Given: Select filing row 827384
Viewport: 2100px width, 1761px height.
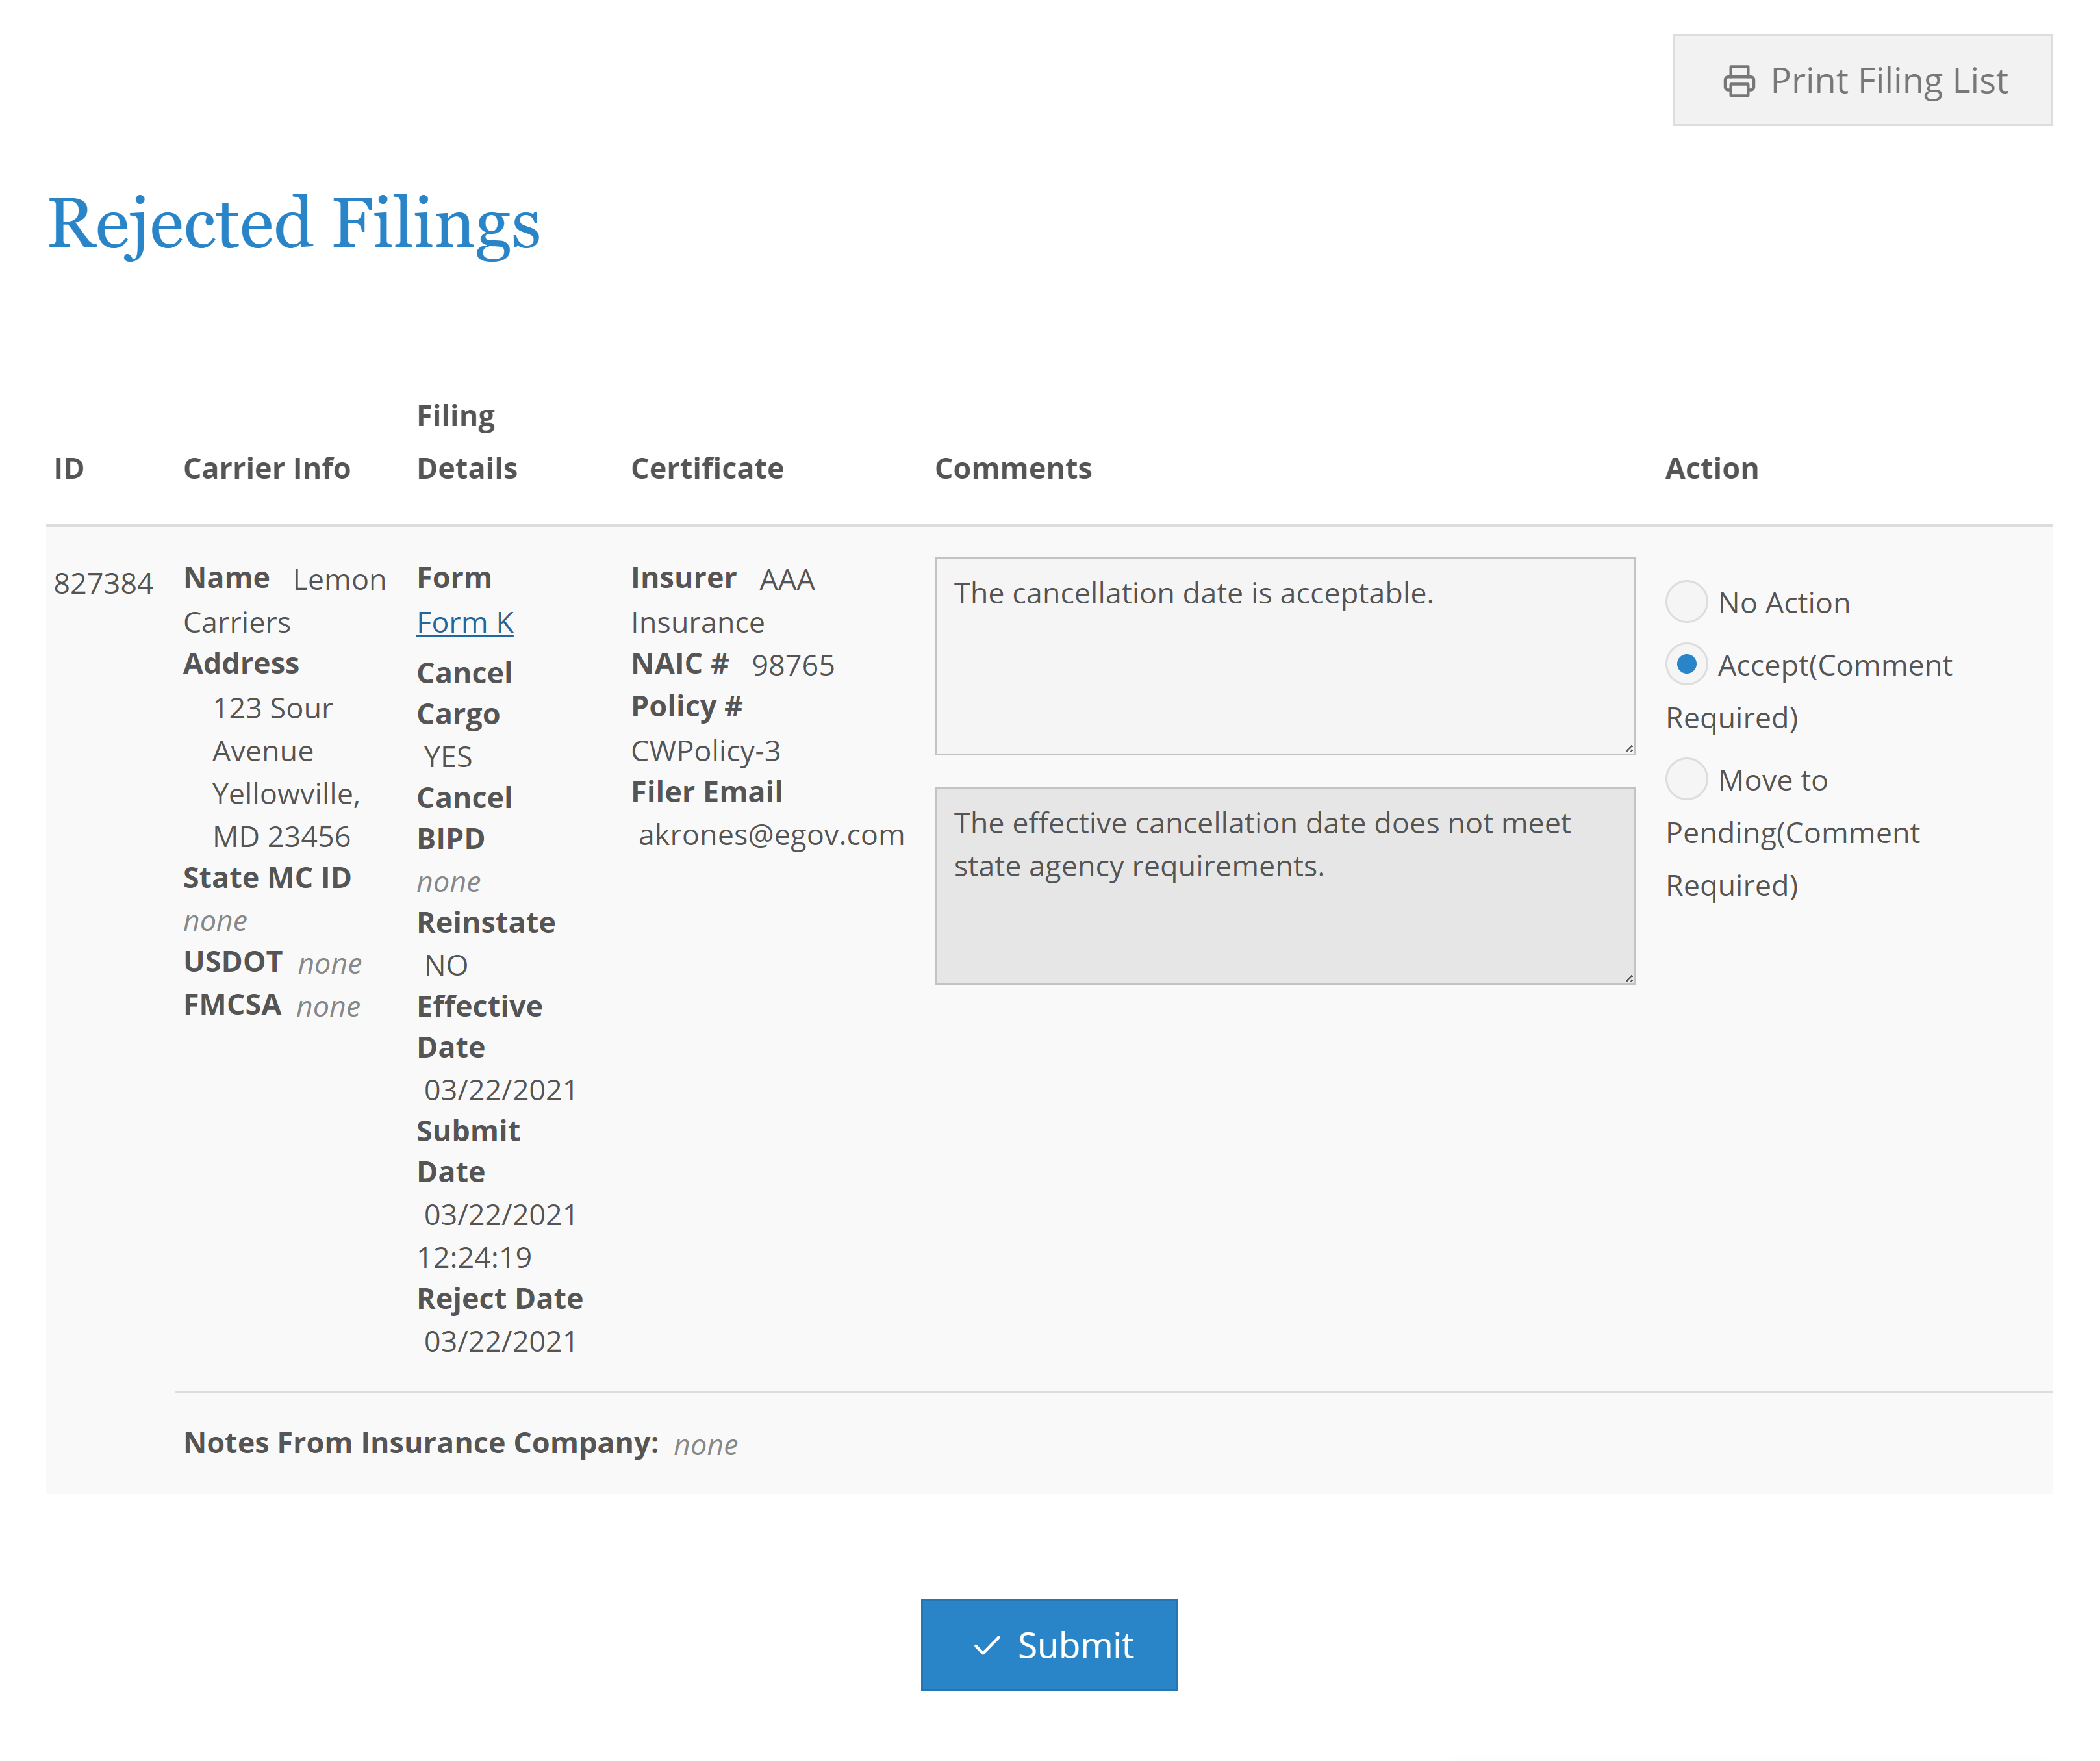Looking at the screenshot, I should coord(105,582).
